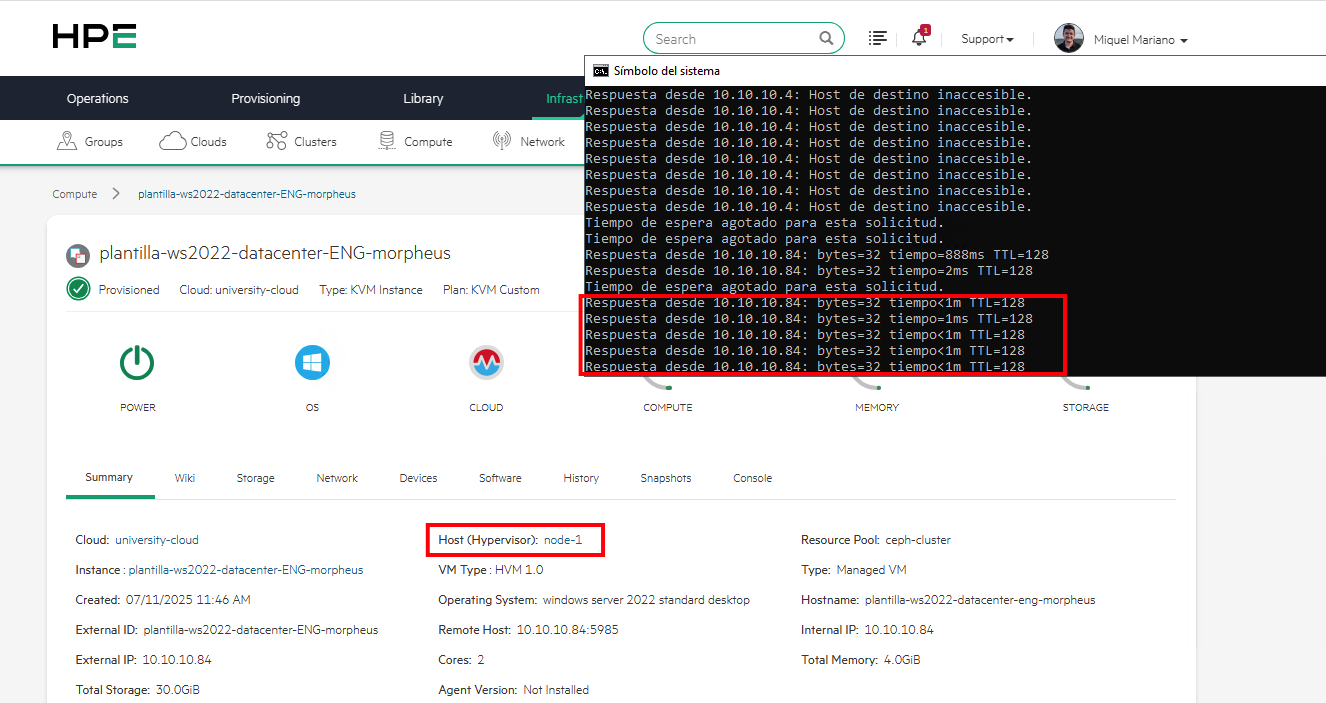Open the Windows OS status icon

[x=312, y=362]
